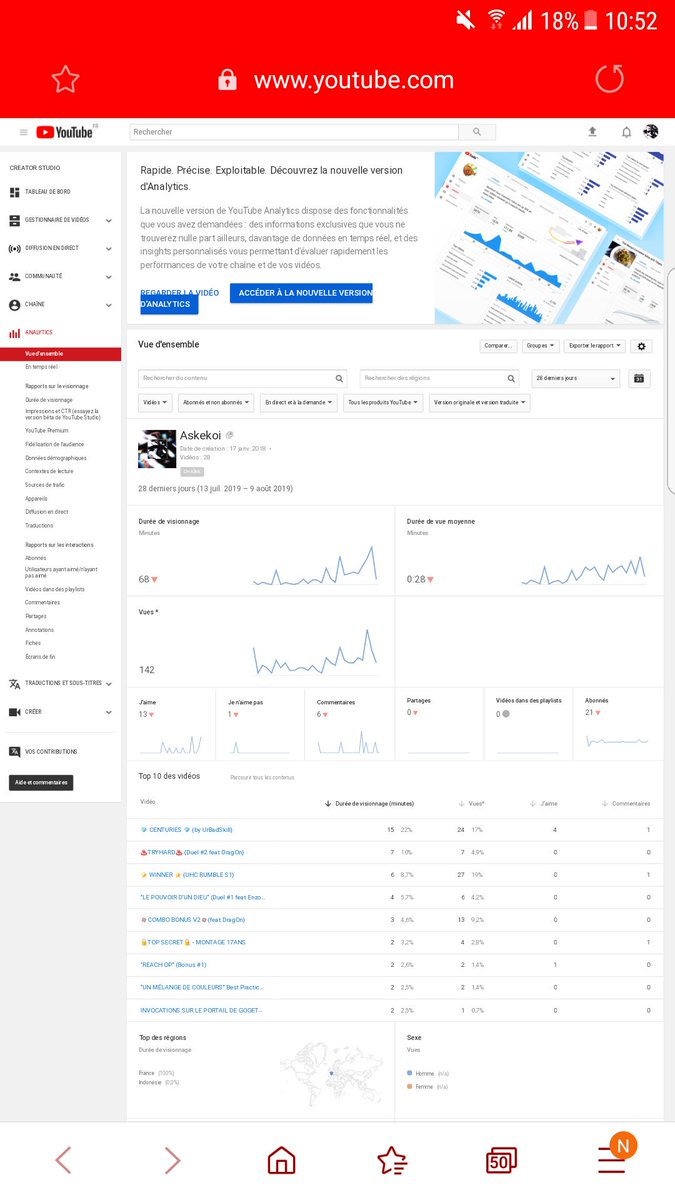675x1200 pixels.
Task: Open Sources de trafic report
Action: pyautogui.click(x=44, y=485)
